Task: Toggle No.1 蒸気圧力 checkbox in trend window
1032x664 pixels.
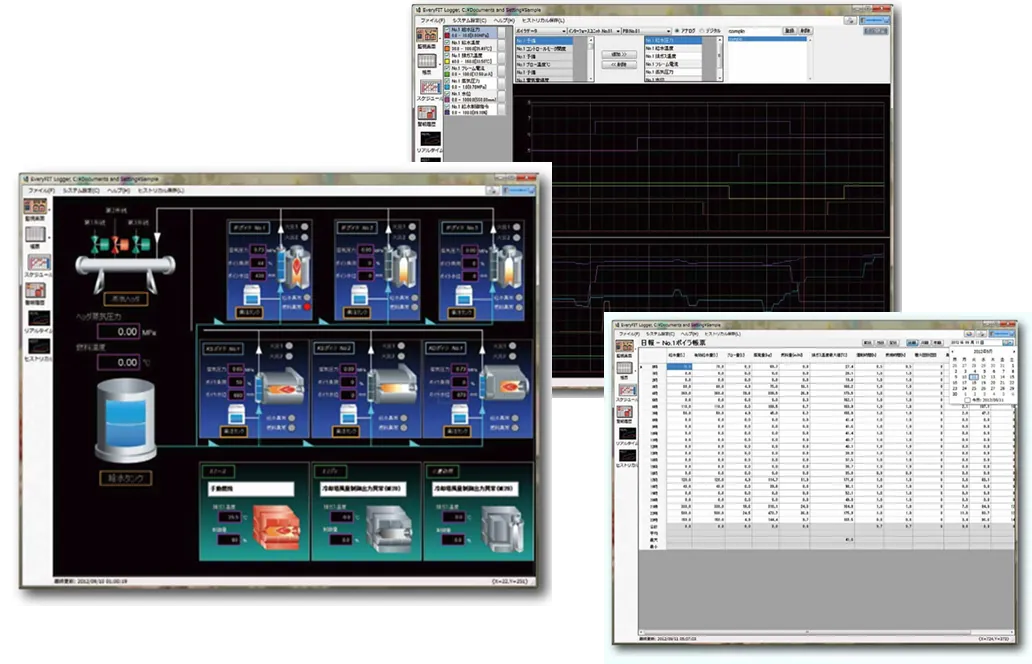Action: pyautogui.click(x=447, y=81)
